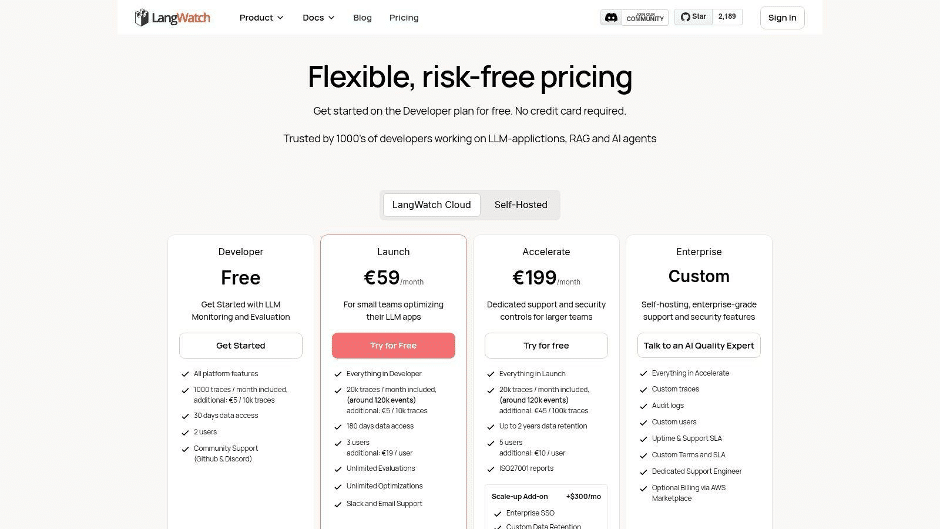
Task: Expand the Product dropdown menu
Action: point(261,18)
